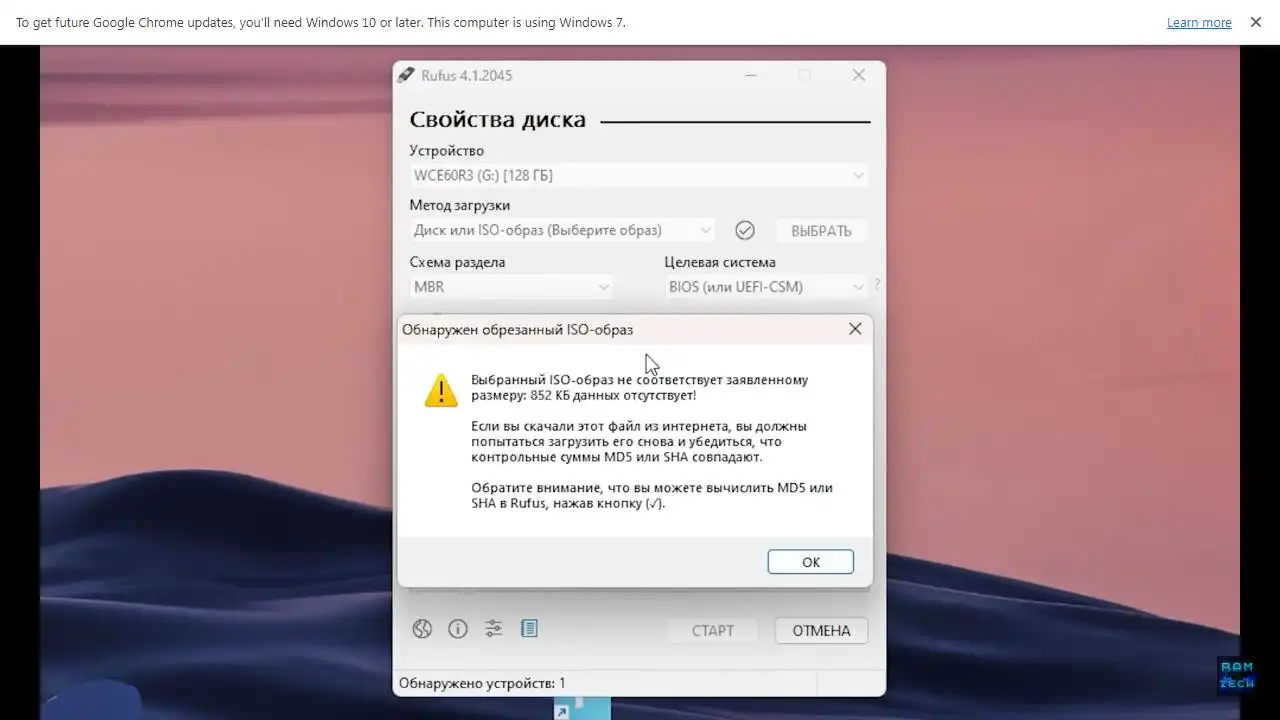Click the ВЫБРАТЬ image select button
This screenshot has height=720, width=1280.
[821, 231]
